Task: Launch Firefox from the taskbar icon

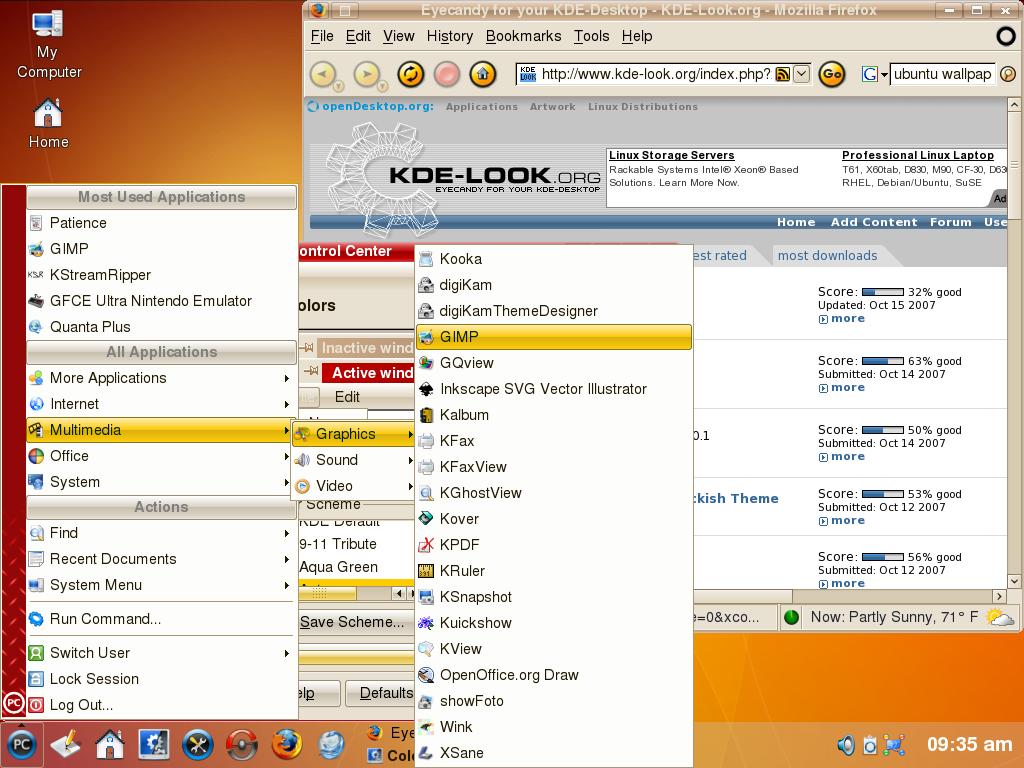Action: pyautogui.click(x=286, y=744)
